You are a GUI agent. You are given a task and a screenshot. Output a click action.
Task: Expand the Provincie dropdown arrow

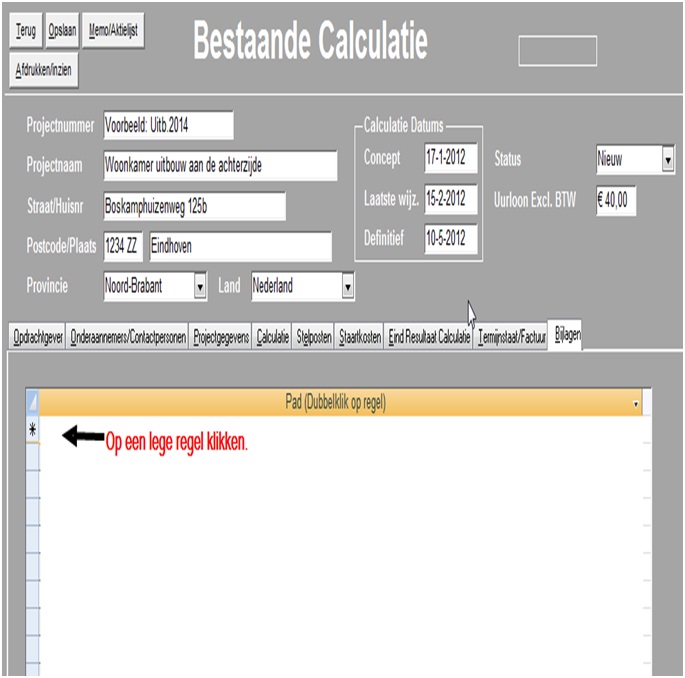(200, 287)
